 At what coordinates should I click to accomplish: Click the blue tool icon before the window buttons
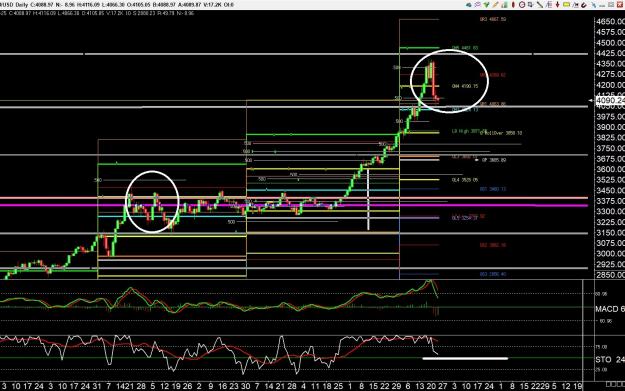594,5
